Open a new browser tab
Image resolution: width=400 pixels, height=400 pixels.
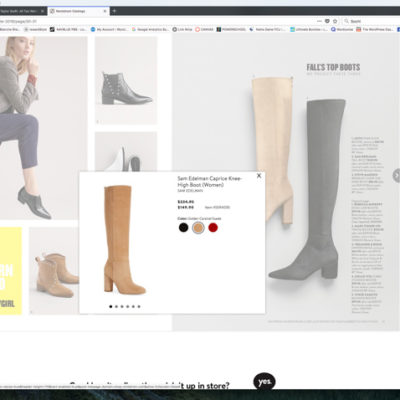pyautogui.click(x=114, y=11)
